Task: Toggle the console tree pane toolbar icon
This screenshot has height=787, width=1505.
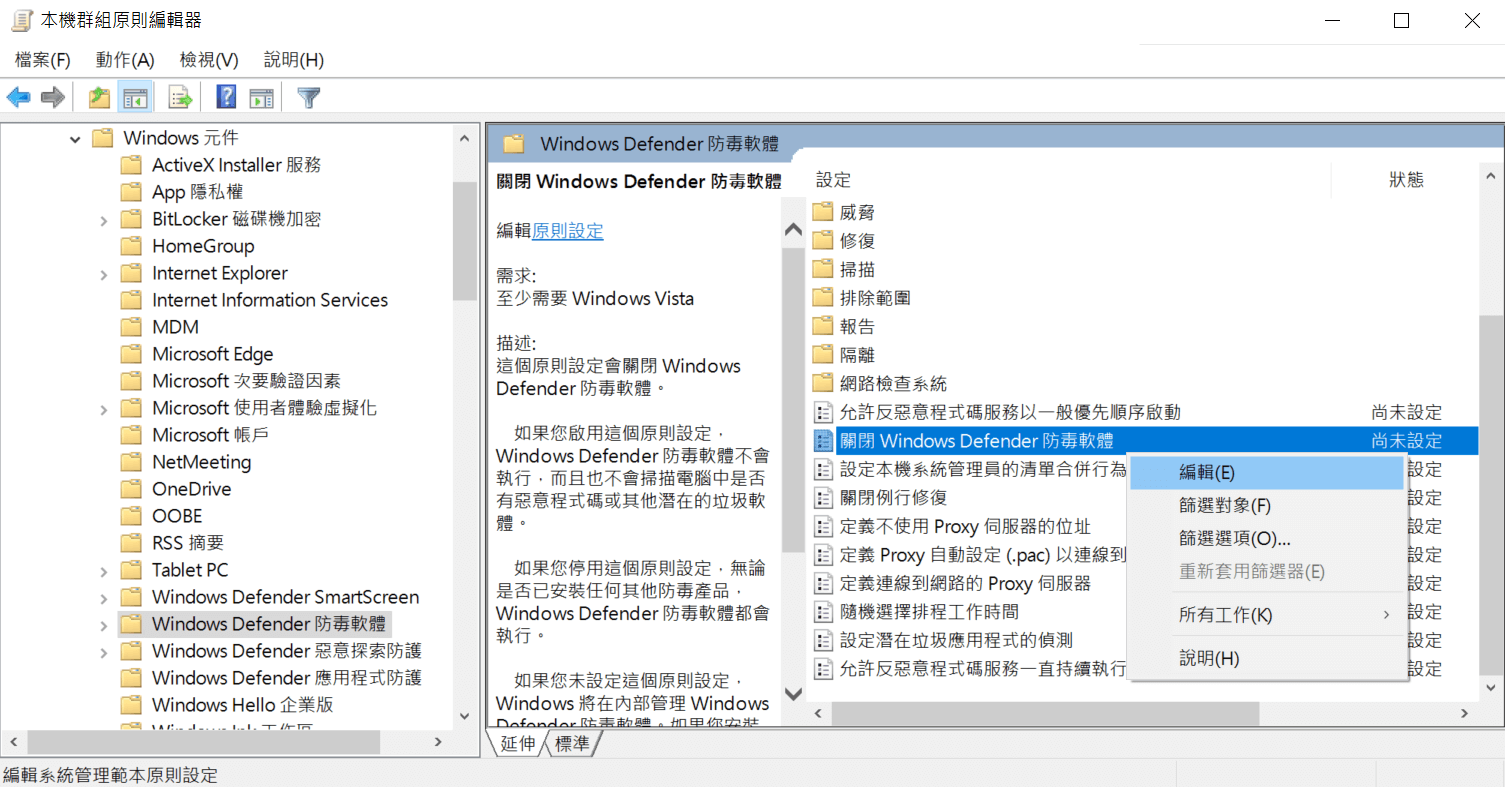Action: coord(135,97)
